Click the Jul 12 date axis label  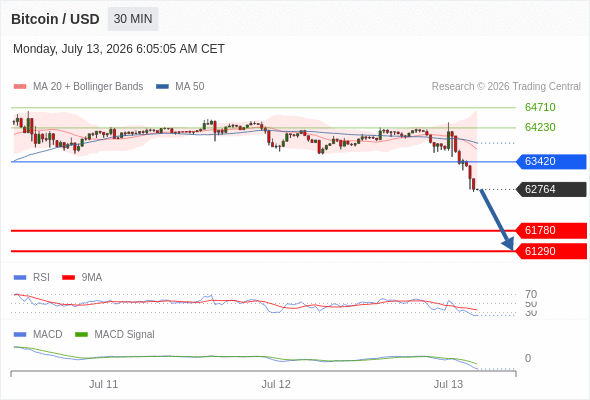pyautogui.click(x=276, y=384)
